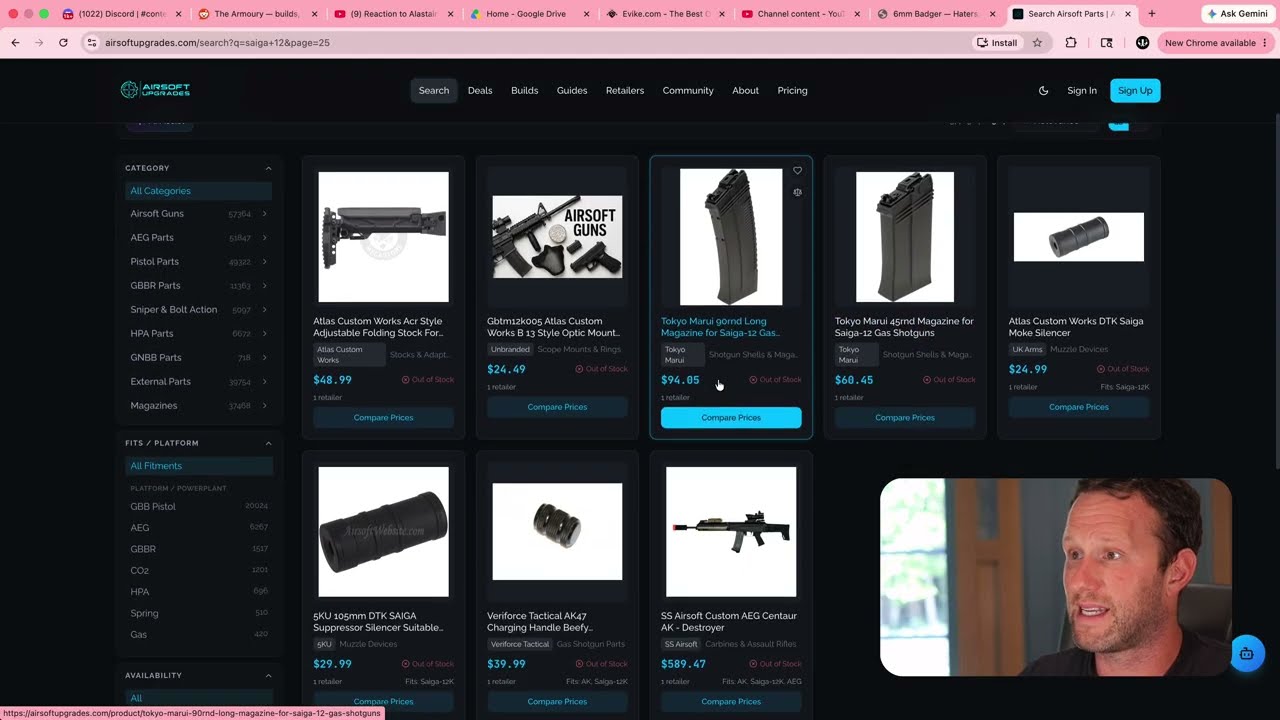Reload the current page

[x=63, y=43]
